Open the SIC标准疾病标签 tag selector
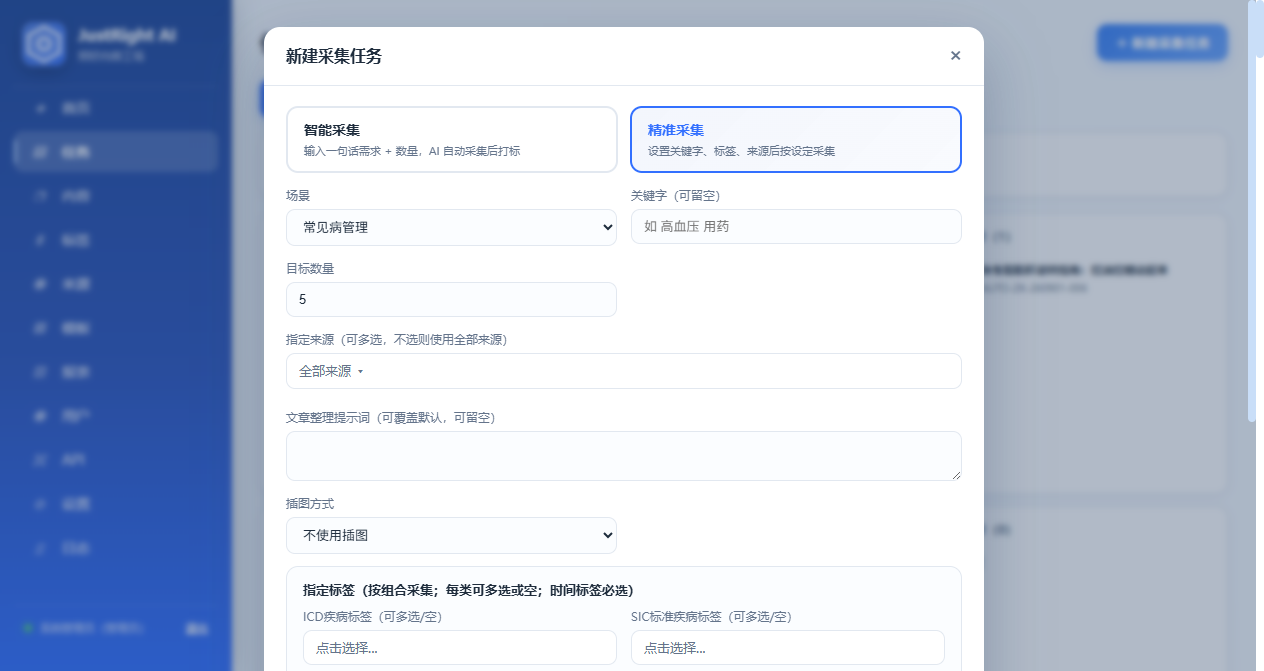Screen dimensions: 1264x671 788,648
